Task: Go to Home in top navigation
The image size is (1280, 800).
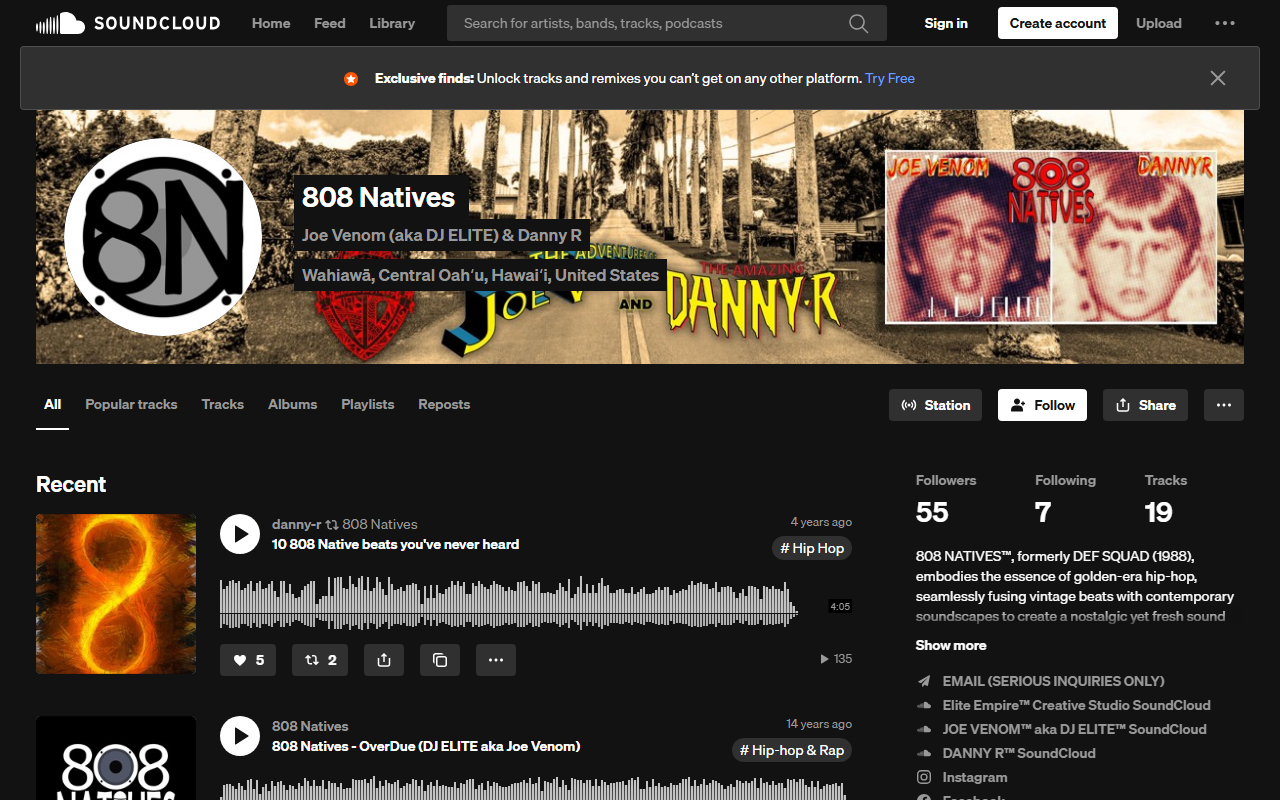Action: click(x=271, y=23)
